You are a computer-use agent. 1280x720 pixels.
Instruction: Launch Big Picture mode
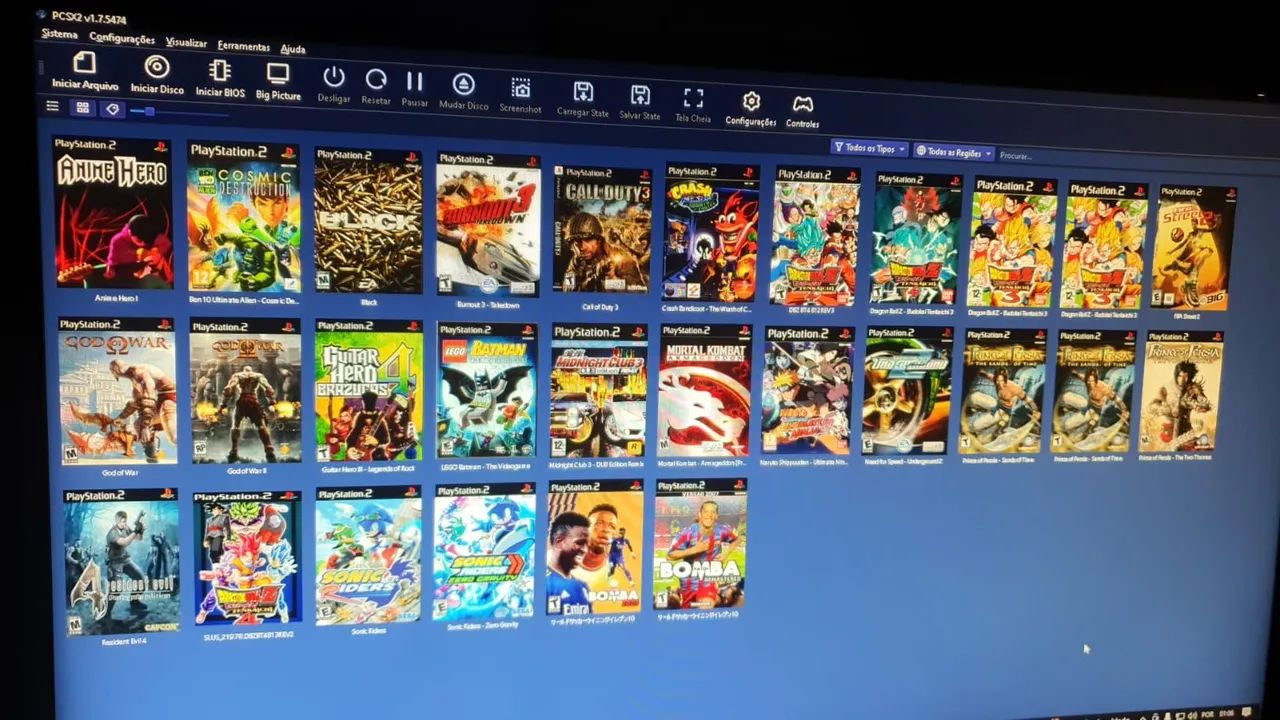click(x=278, y=73)
